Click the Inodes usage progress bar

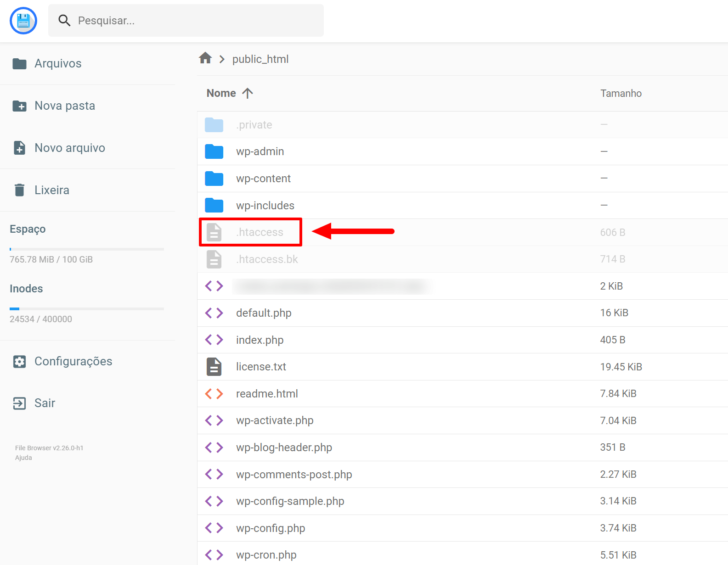87,309
